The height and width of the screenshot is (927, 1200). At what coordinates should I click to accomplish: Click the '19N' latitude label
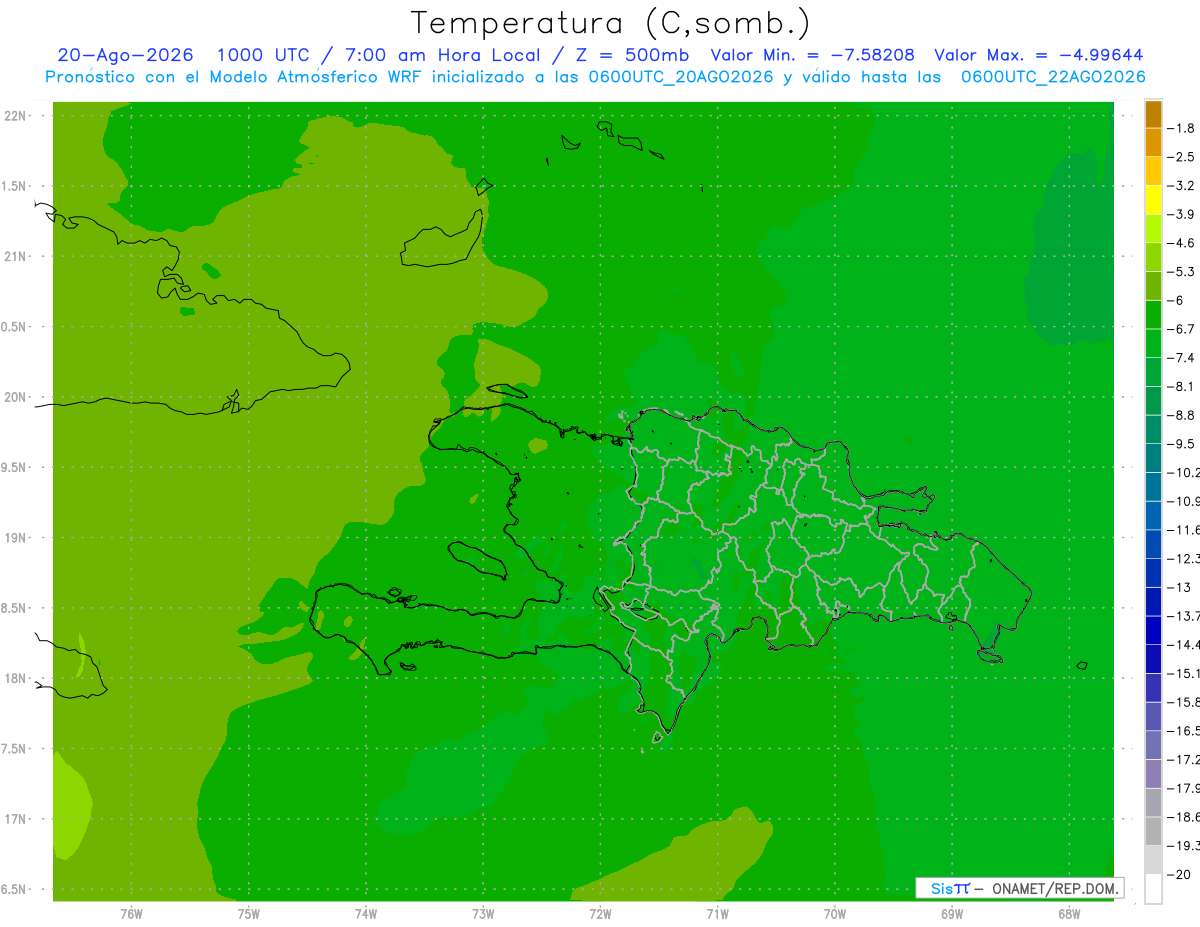17,538
